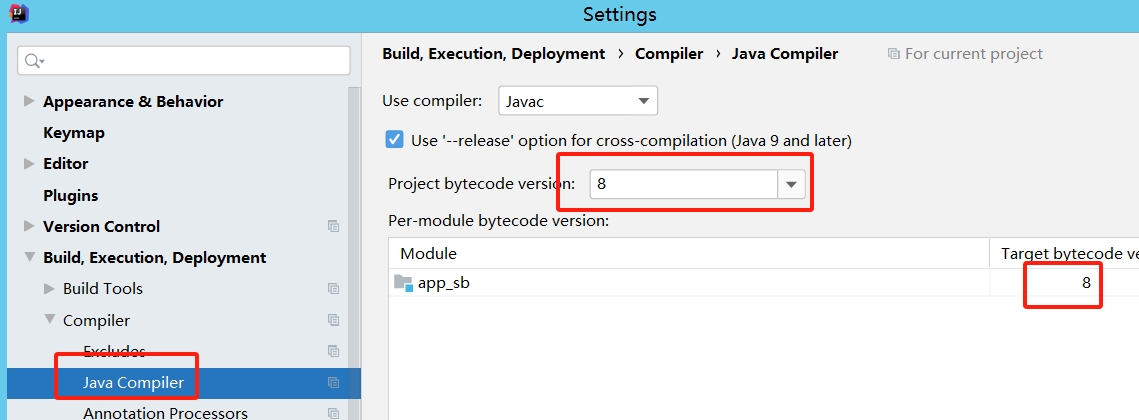Expand the Editor settings section
Screen dimensions: 1139x420
pyautogui.click(x=28, y=164)
